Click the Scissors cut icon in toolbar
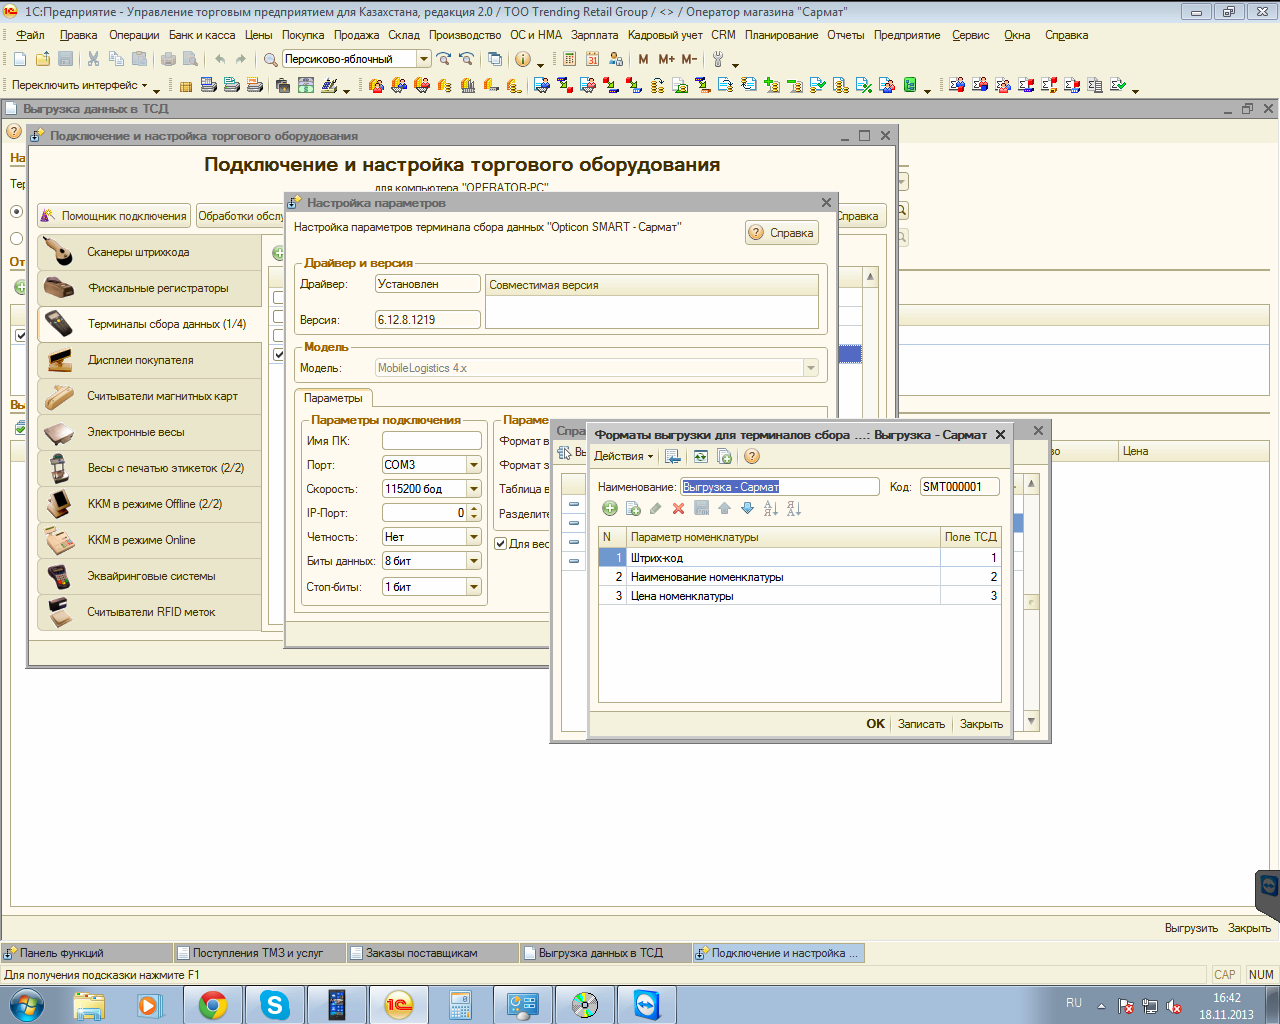This screenshot has height=1024, width=1280. [93, 59]
